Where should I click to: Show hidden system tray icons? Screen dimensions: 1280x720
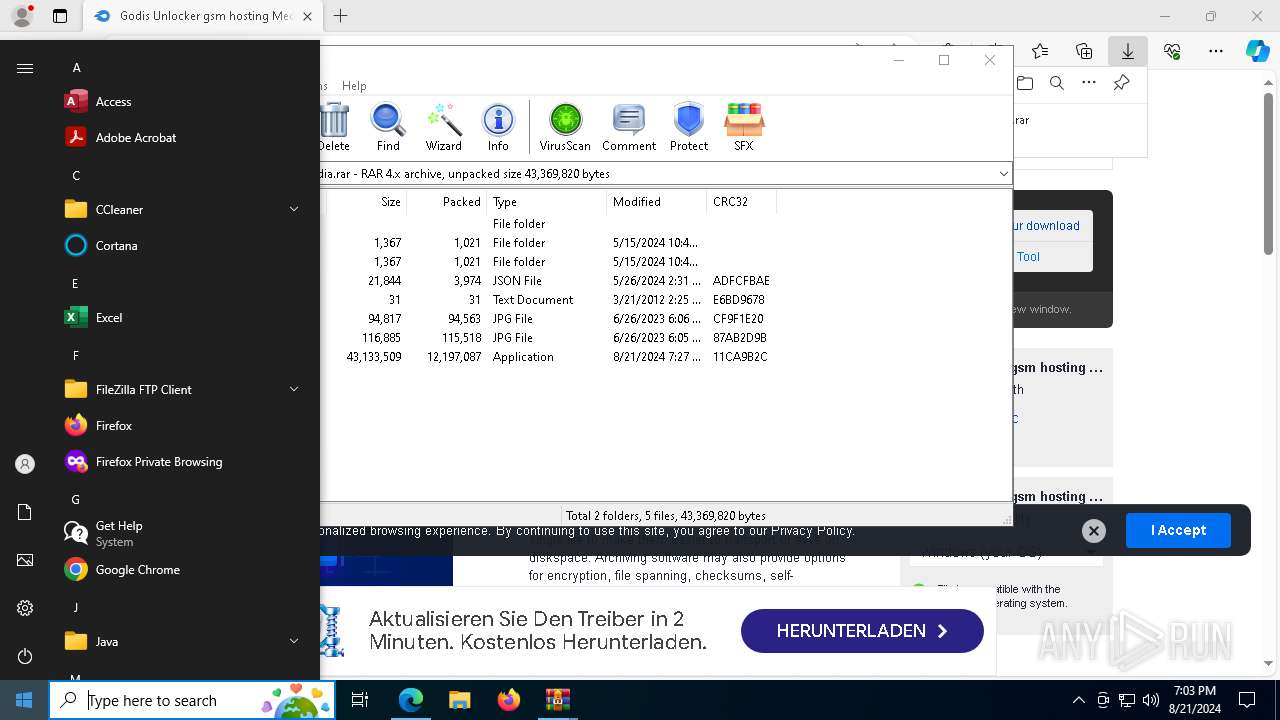[1078, 700]
